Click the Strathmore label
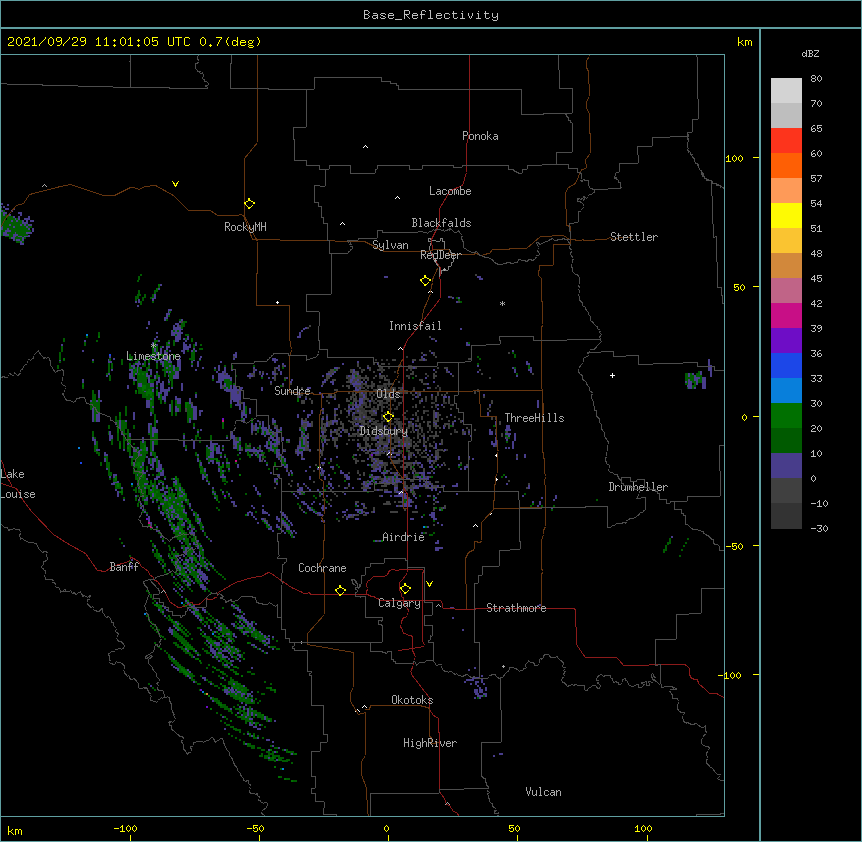The width and height of the screenshot is (862, 842). (x=516, y=608)
